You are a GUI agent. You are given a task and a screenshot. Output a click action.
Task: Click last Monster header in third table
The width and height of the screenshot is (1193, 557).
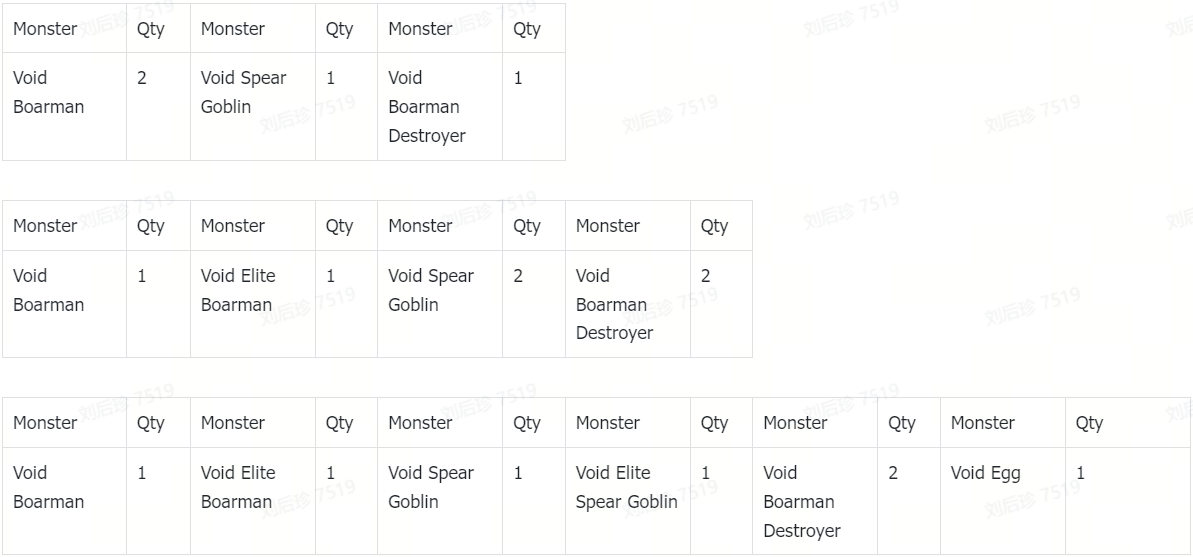coord(1003,423)
